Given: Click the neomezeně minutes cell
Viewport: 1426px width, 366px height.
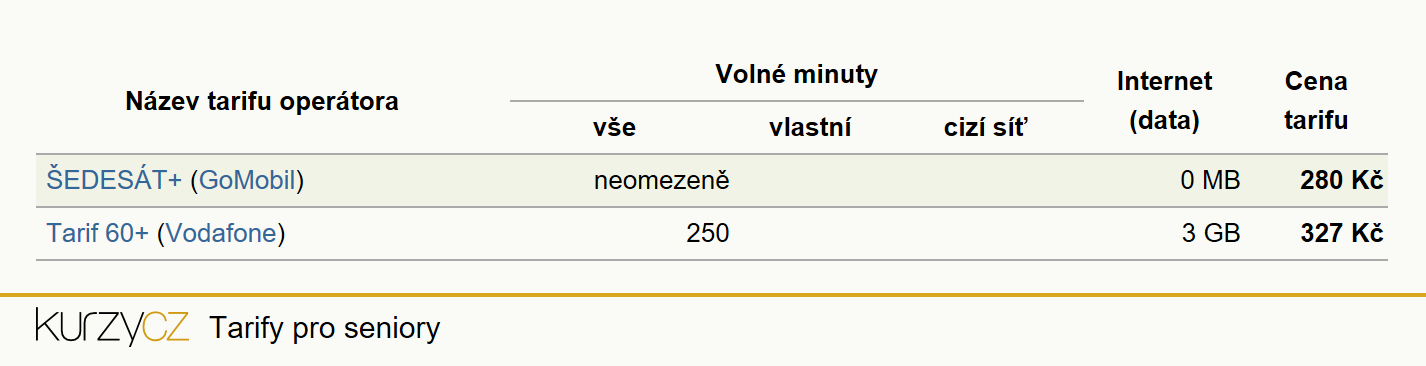Looking at the screenshot, I should click(x=661, y=181).
